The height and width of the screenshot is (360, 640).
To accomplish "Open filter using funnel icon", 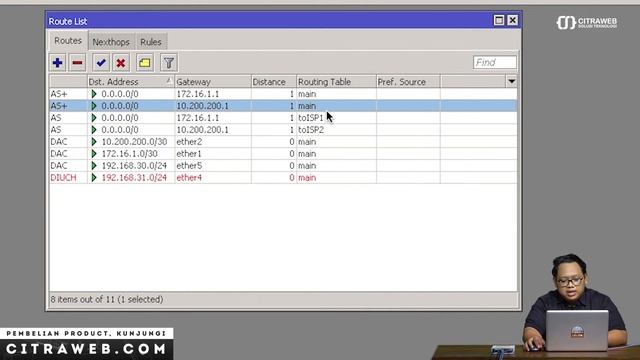I will click(x=169, y=63).
